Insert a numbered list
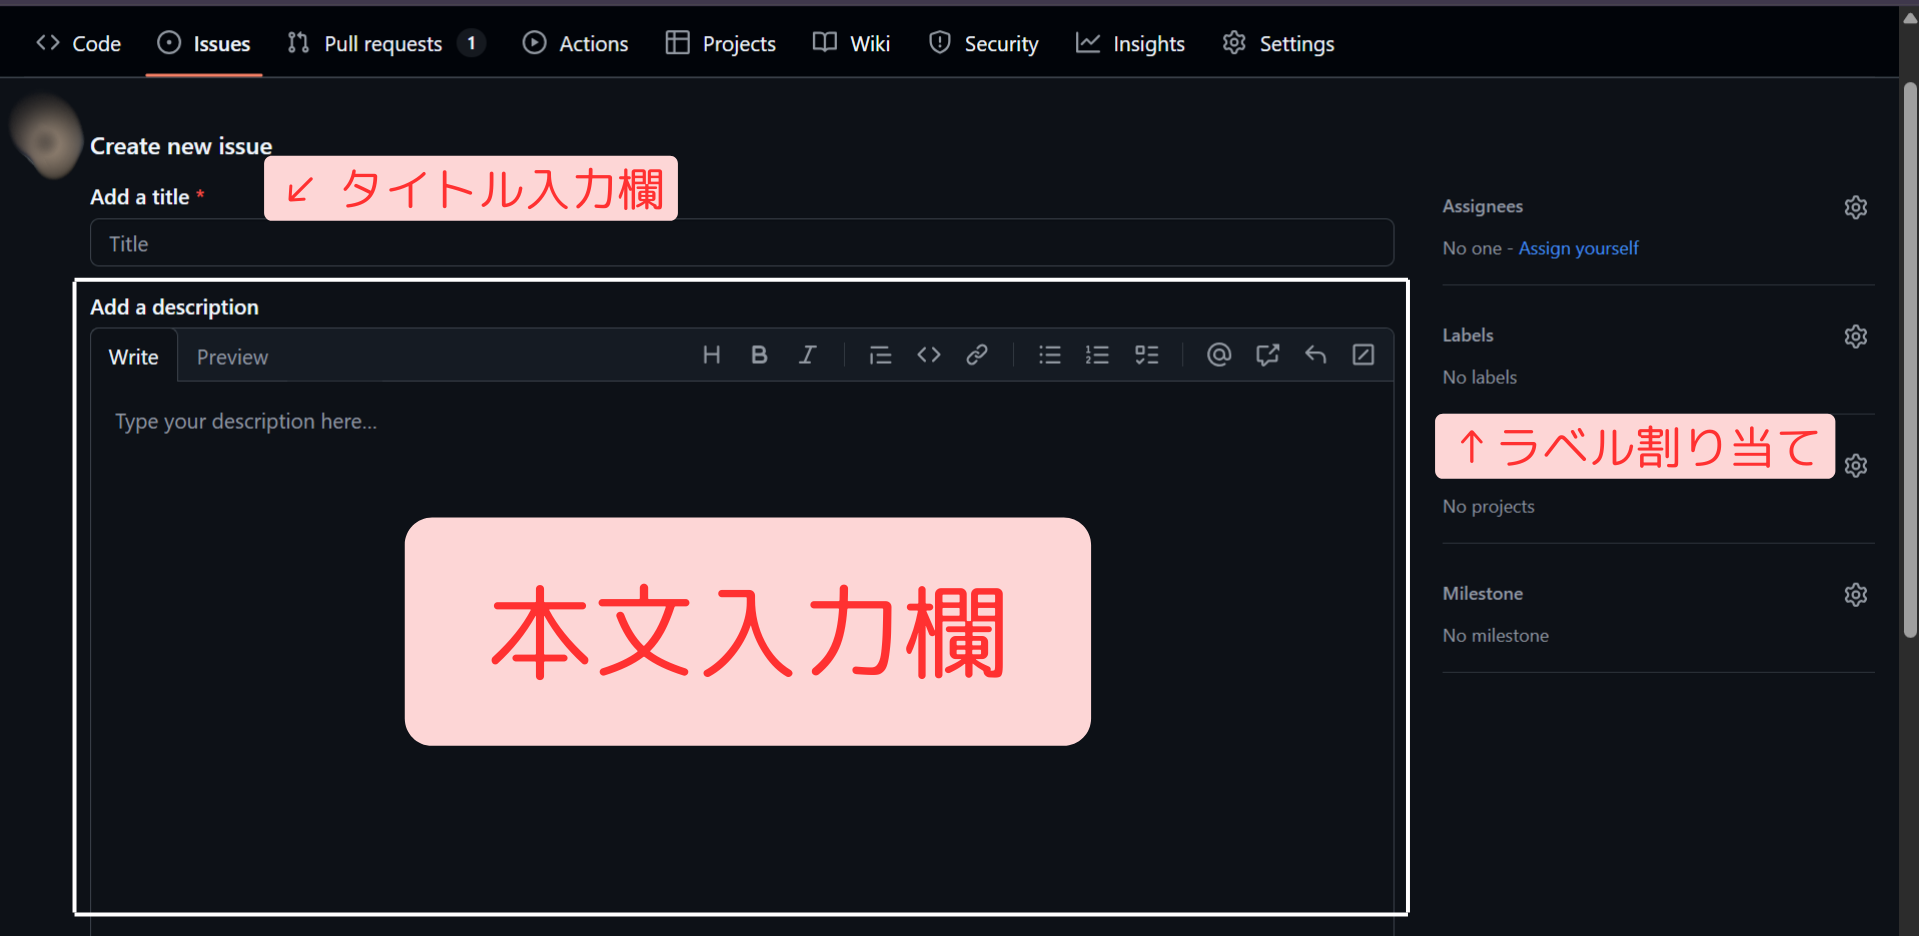 coord(1097,355)
